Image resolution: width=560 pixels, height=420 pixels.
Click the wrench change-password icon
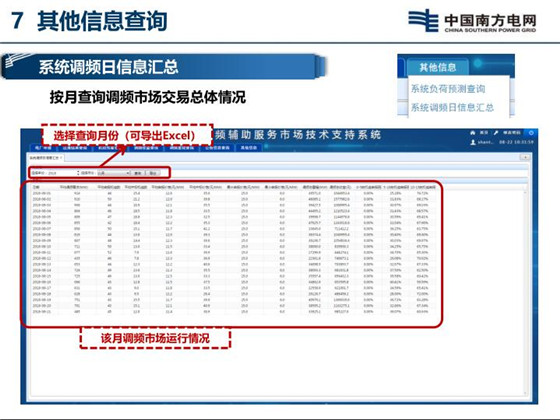(496, 133)
